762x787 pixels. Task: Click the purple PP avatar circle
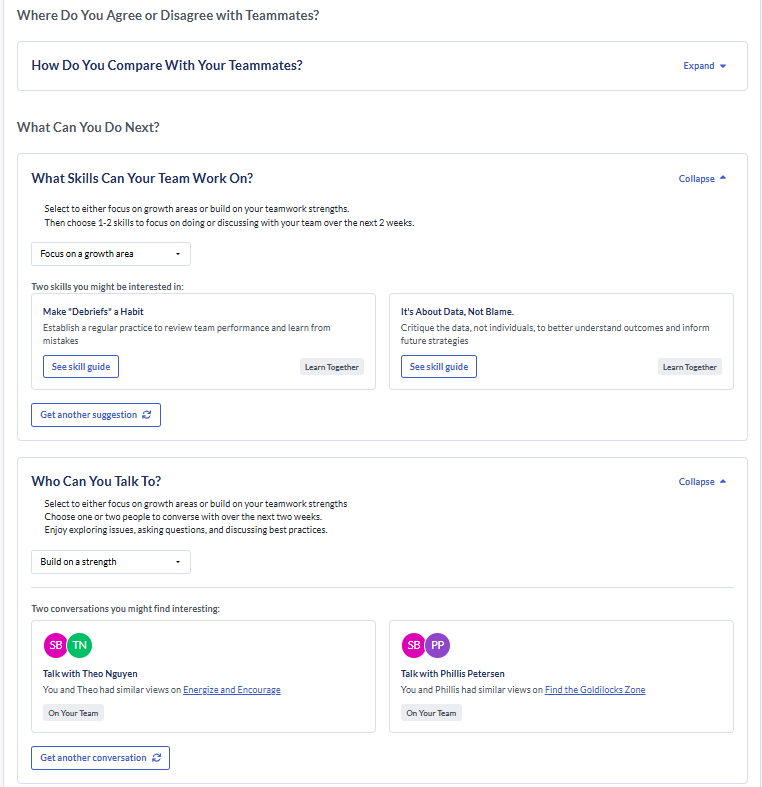[437, 645]
